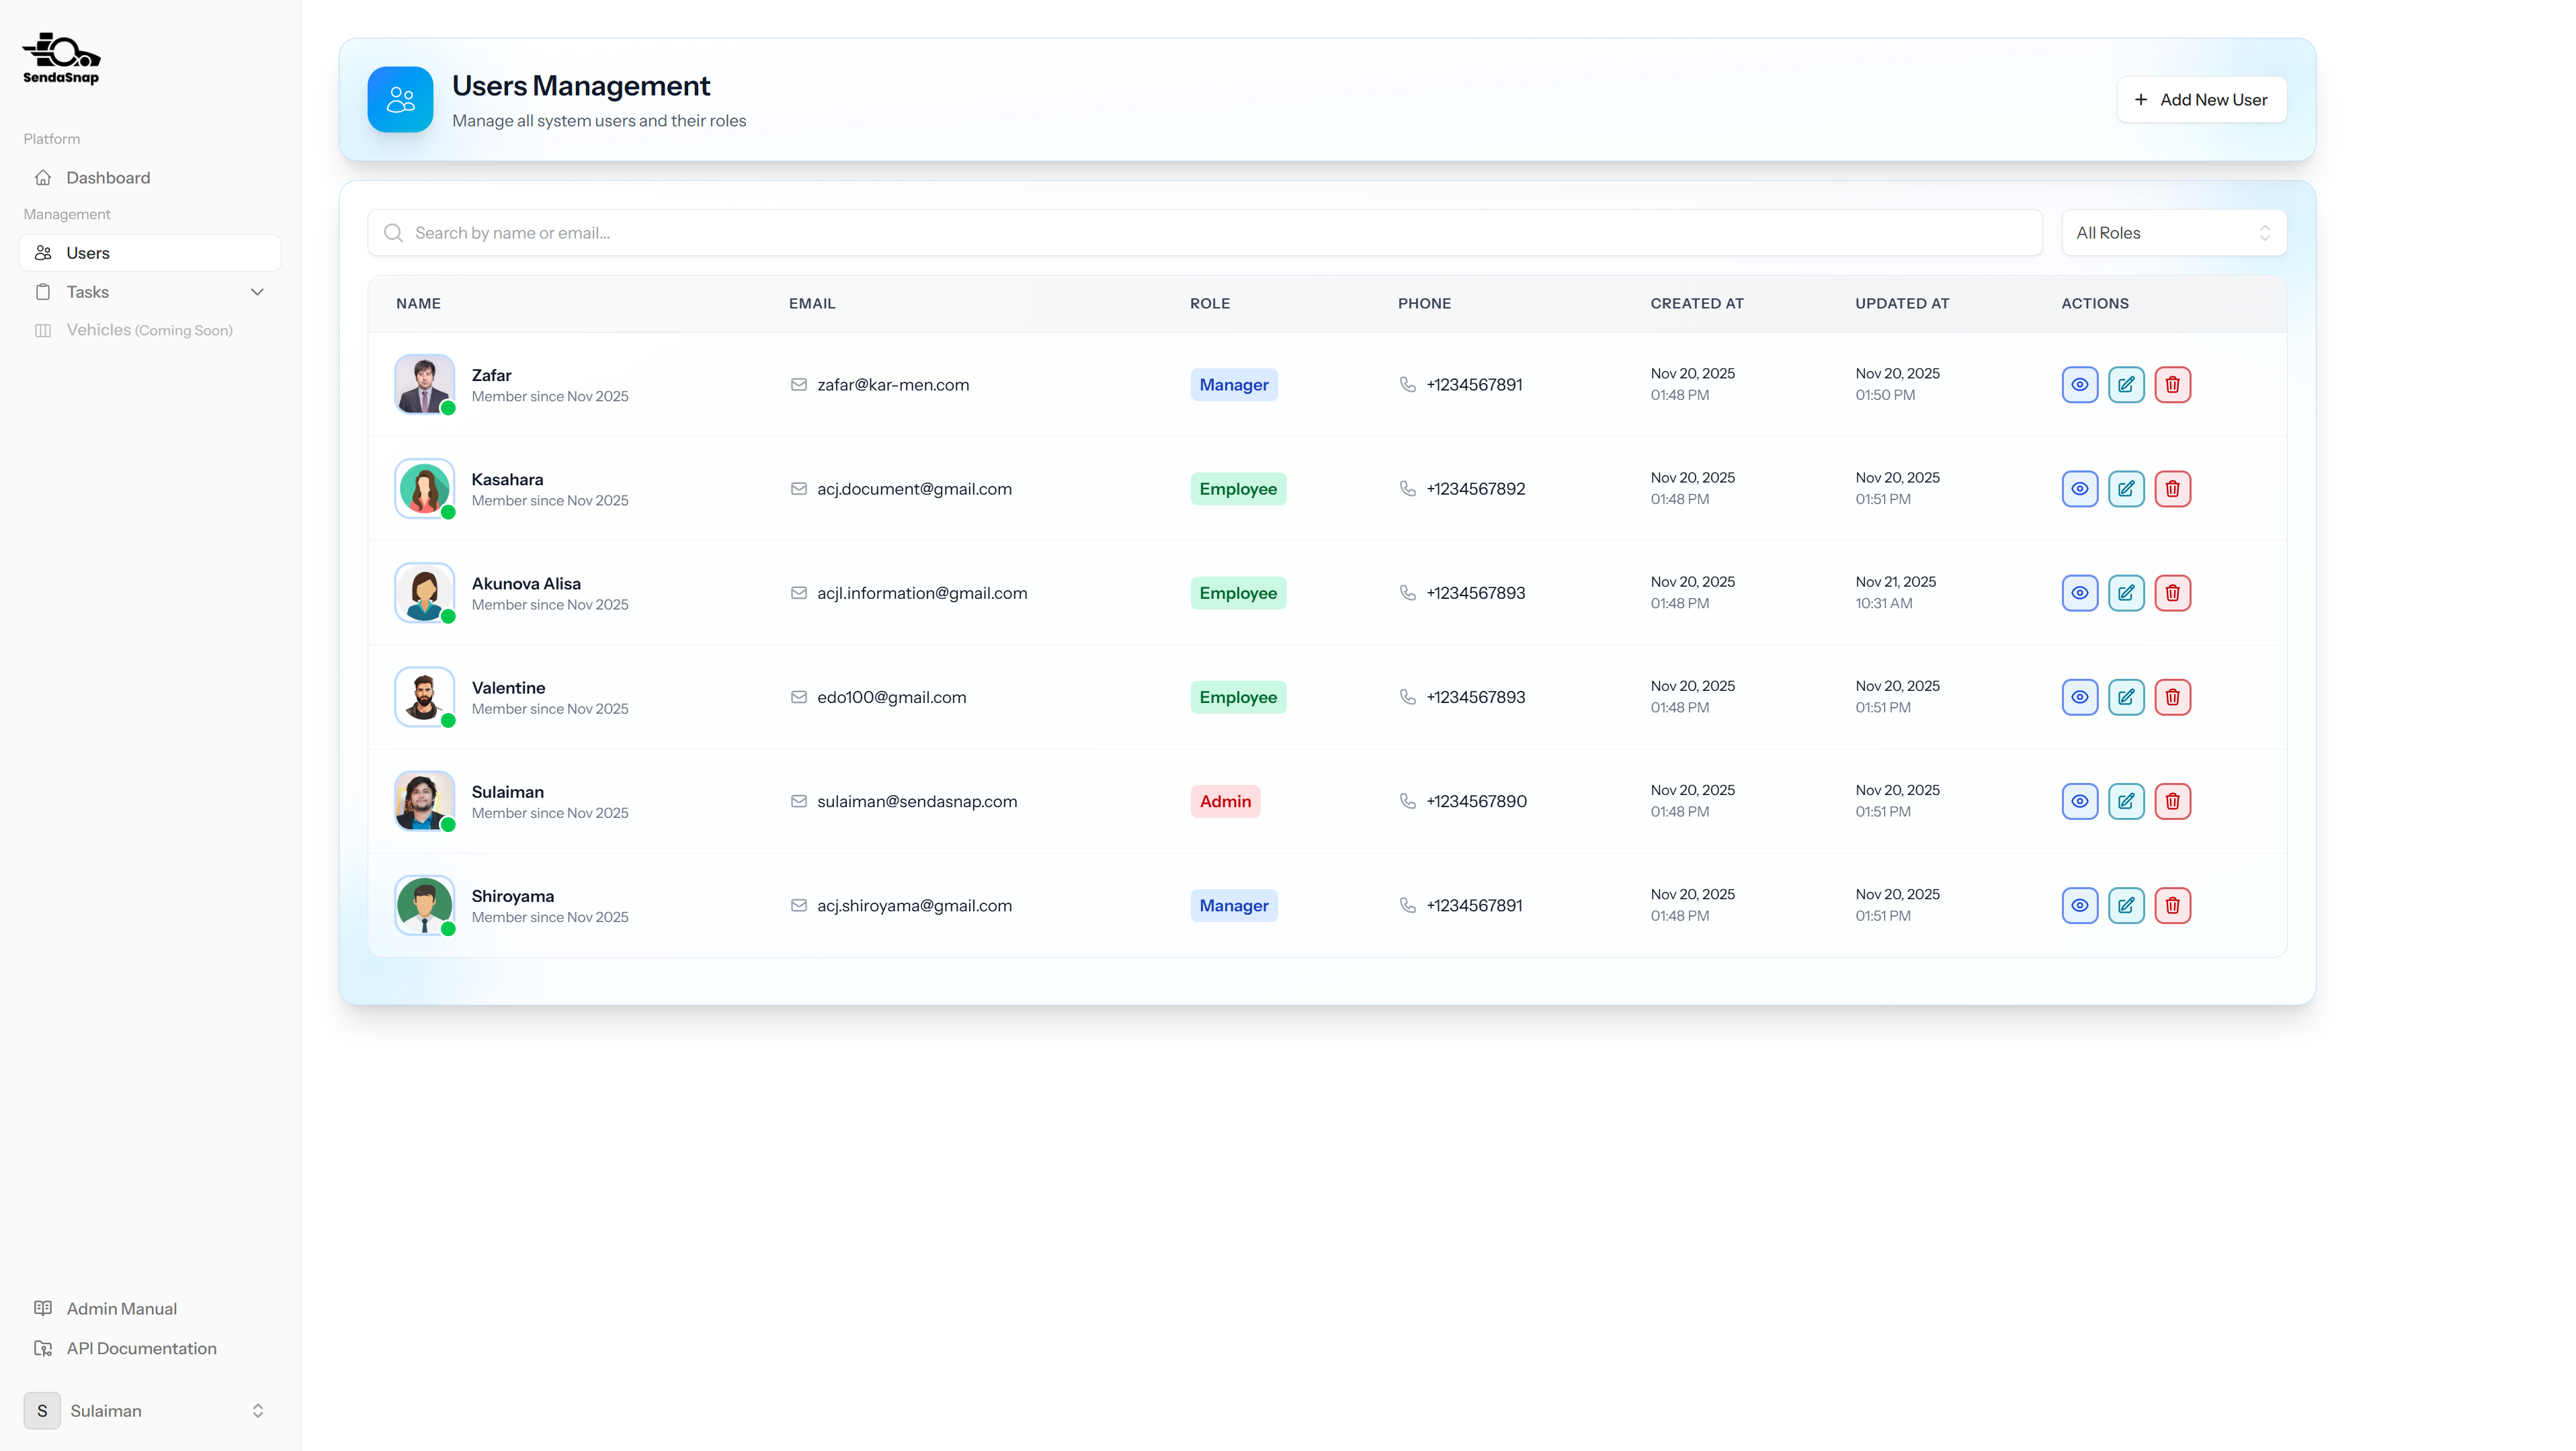This screenshot has width=2576, height=1451.
Task: Open edit pencil for Shiroyama
Action: pyautogui.click(x=2126, y=905)
